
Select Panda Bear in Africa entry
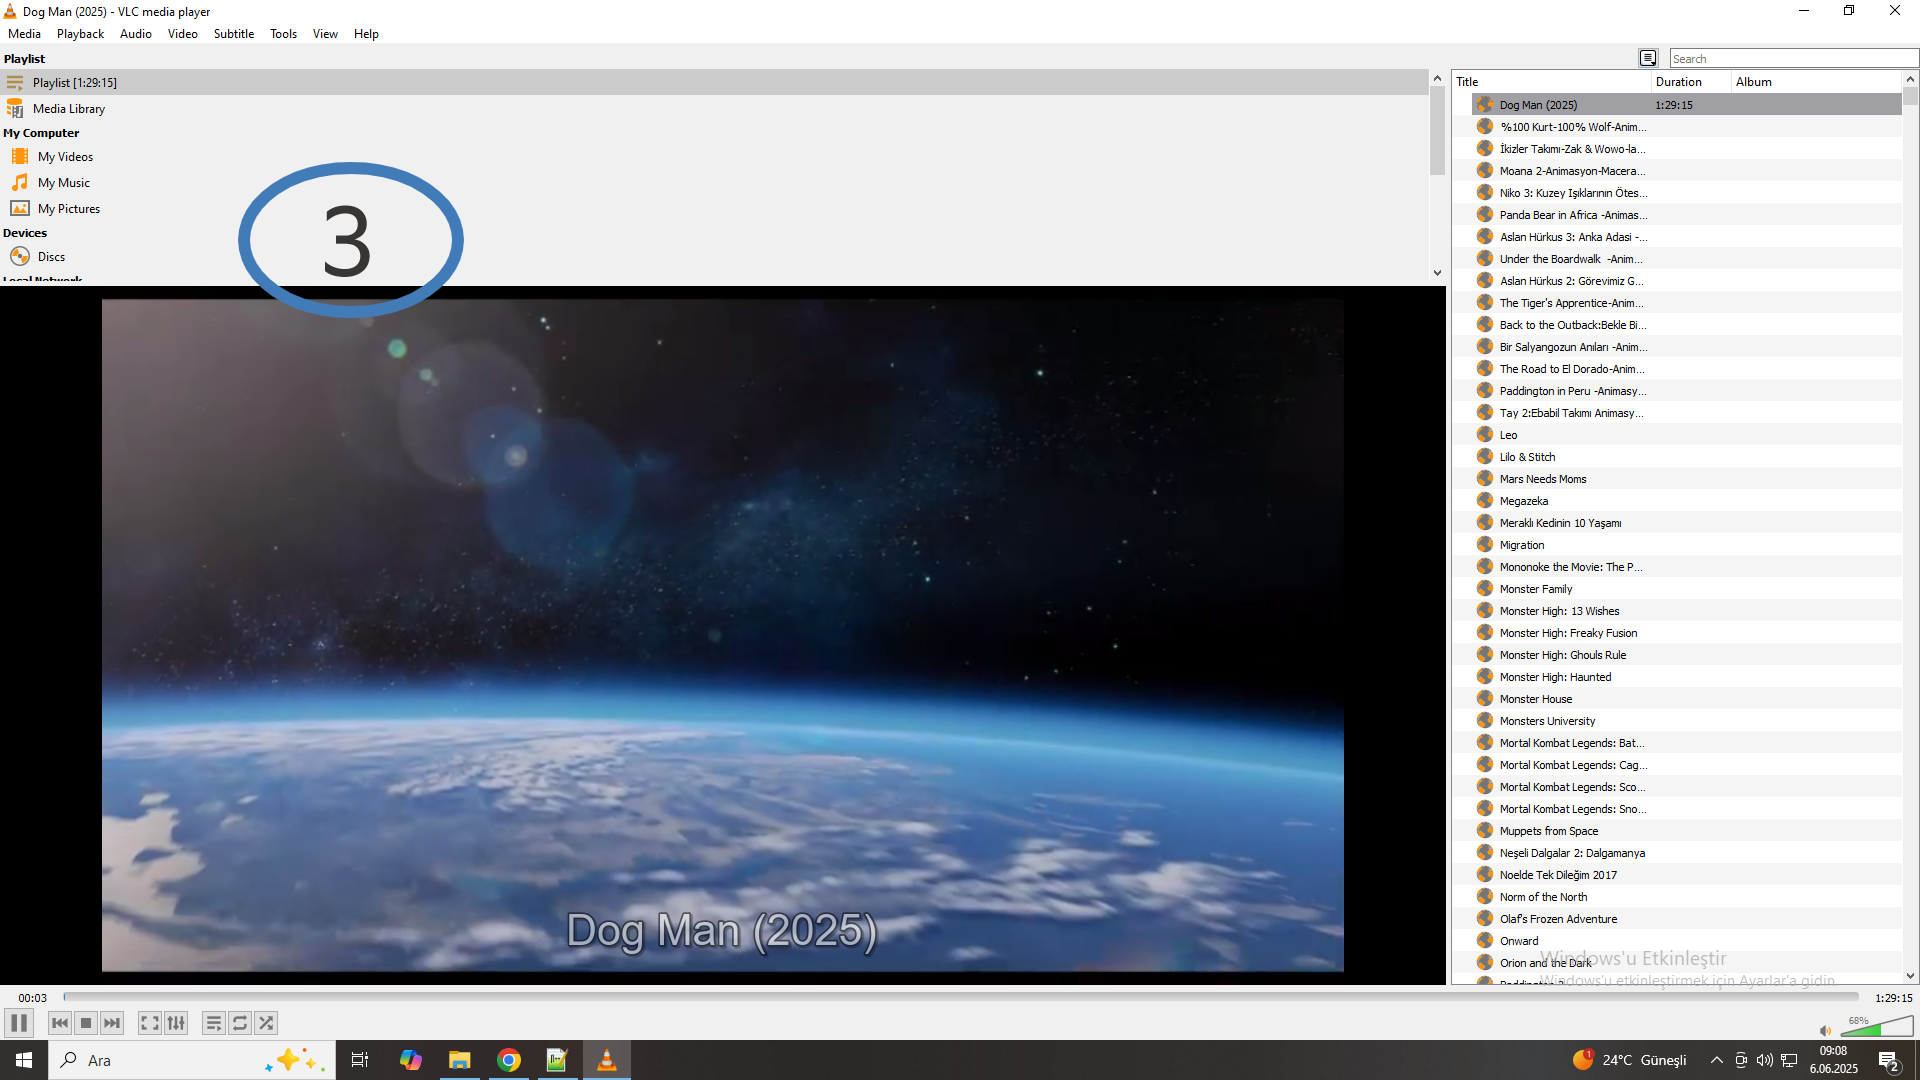pos(1686,215)
